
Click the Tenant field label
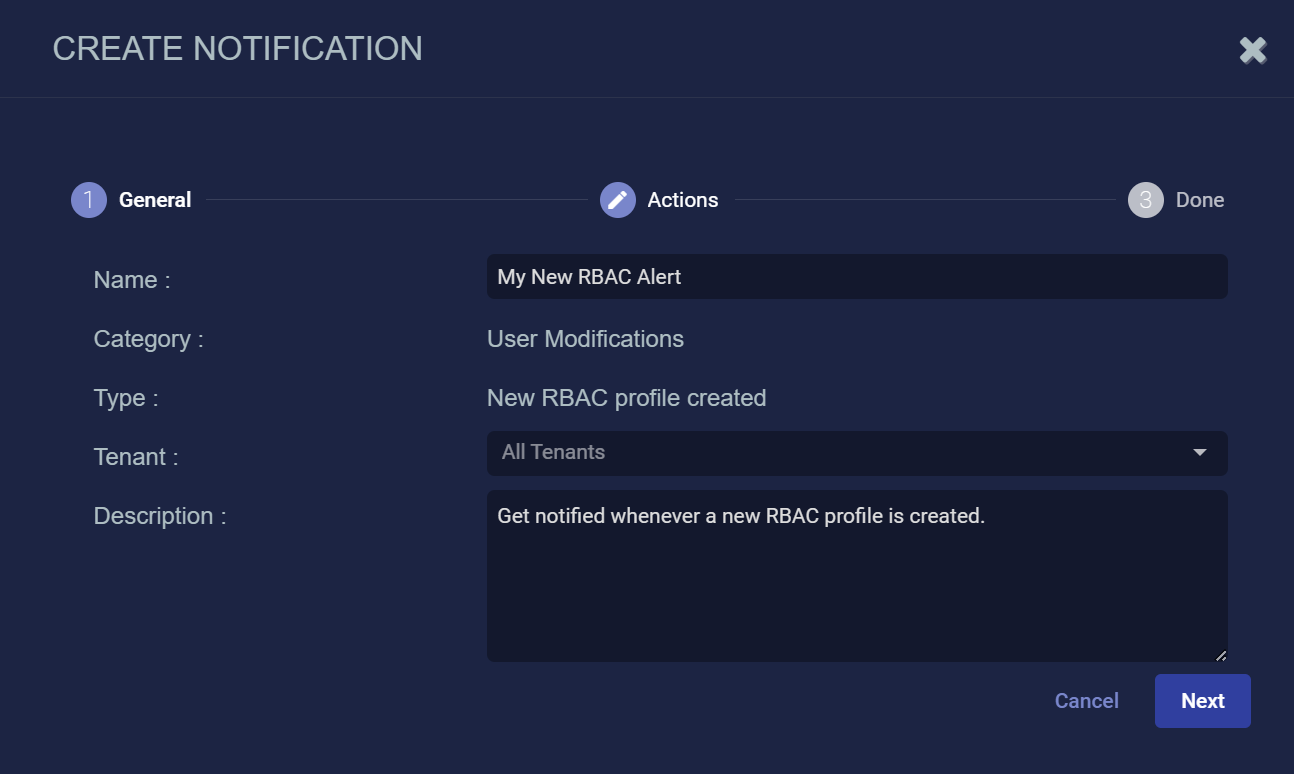tap(135, 457)
